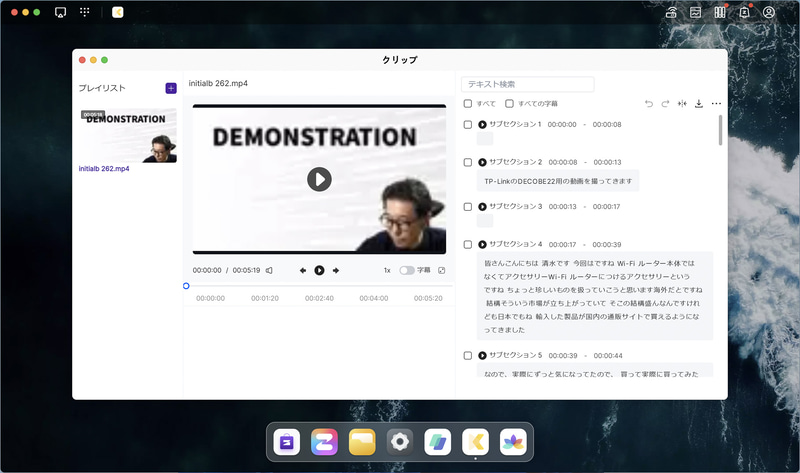This screenshot has height=473, width=800.
Task: Click the download export icon
Action: pos(699,104)
